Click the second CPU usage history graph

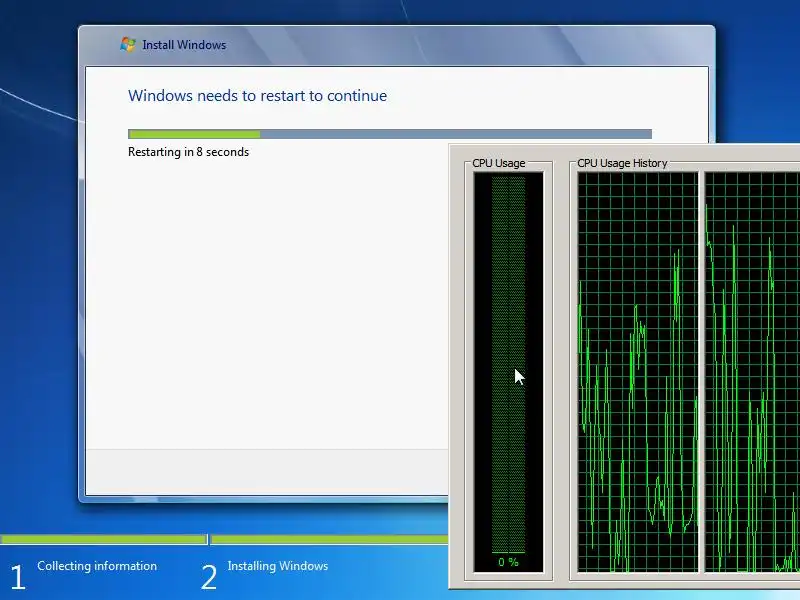(752, 372)
